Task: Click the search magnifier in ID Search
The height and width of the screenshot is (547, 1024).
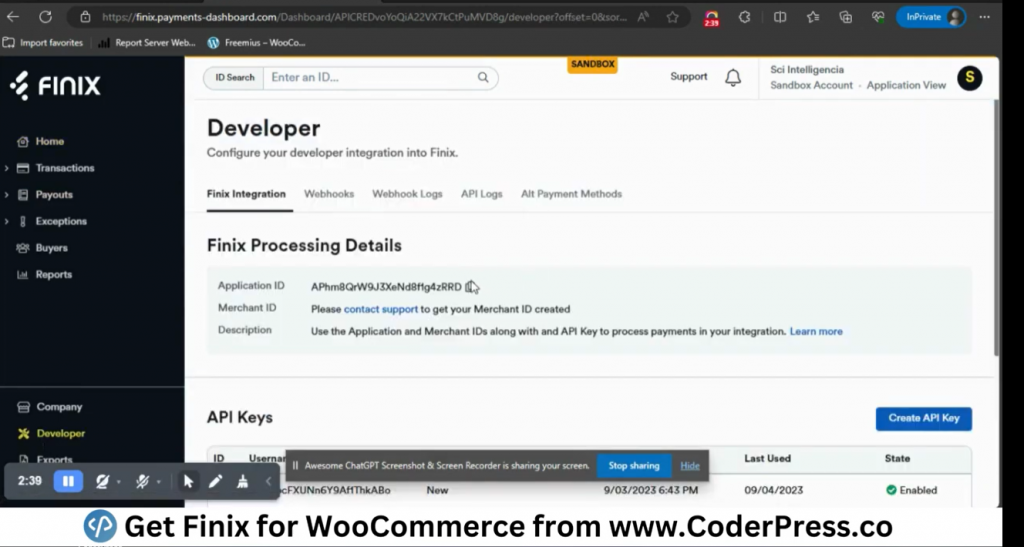Action: pyautogui.click(x=483, y=78)
